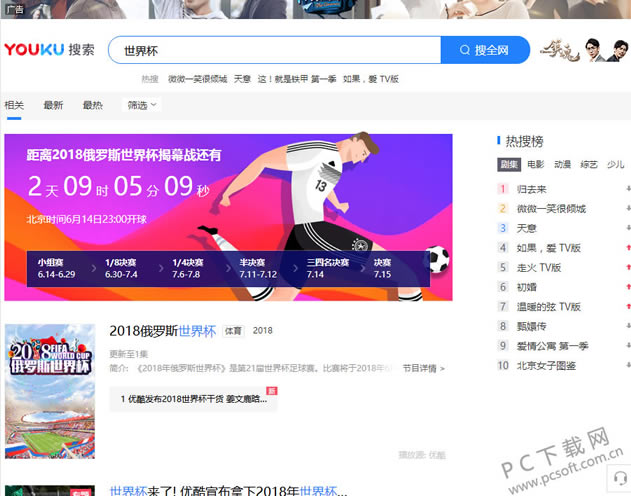The height and width of the screenshot is (496, 631).
Task: Click the top advertisement banner
Action: click(316, 9)
